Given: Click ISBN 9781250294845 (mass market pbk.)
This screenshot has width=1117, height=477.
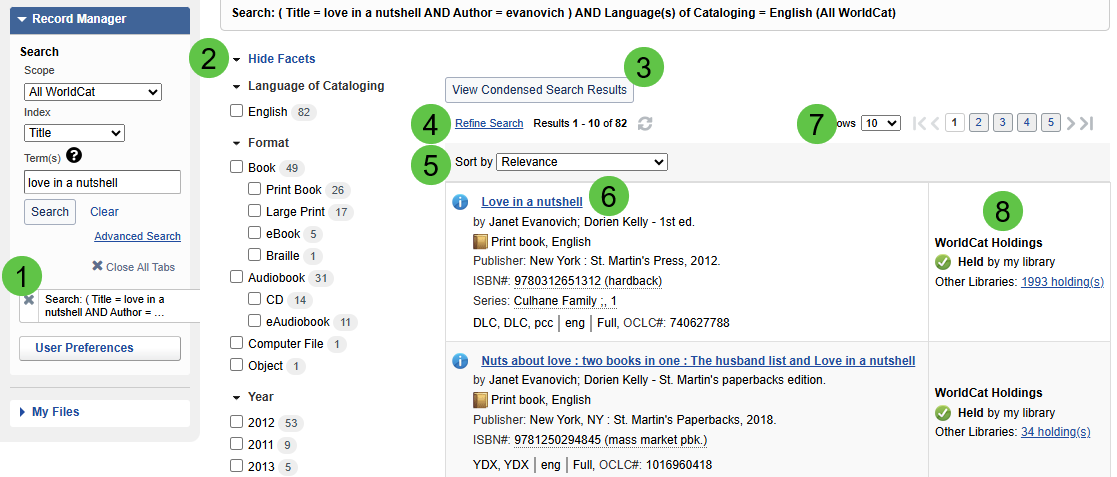Looking at the screenshot, I should pos(611,439).
